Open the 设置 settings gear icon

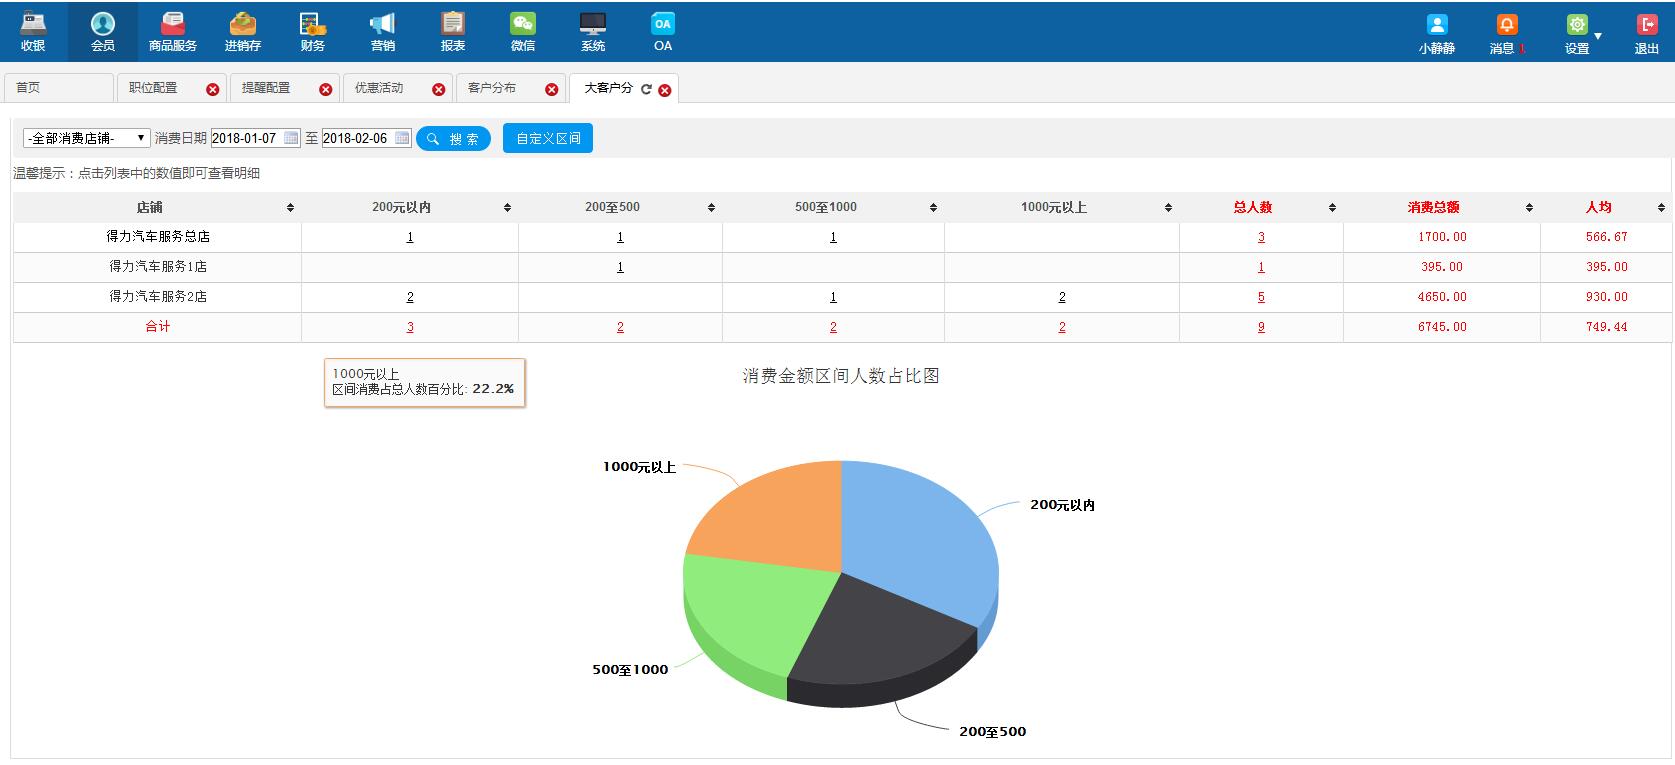coord(1576,25)
